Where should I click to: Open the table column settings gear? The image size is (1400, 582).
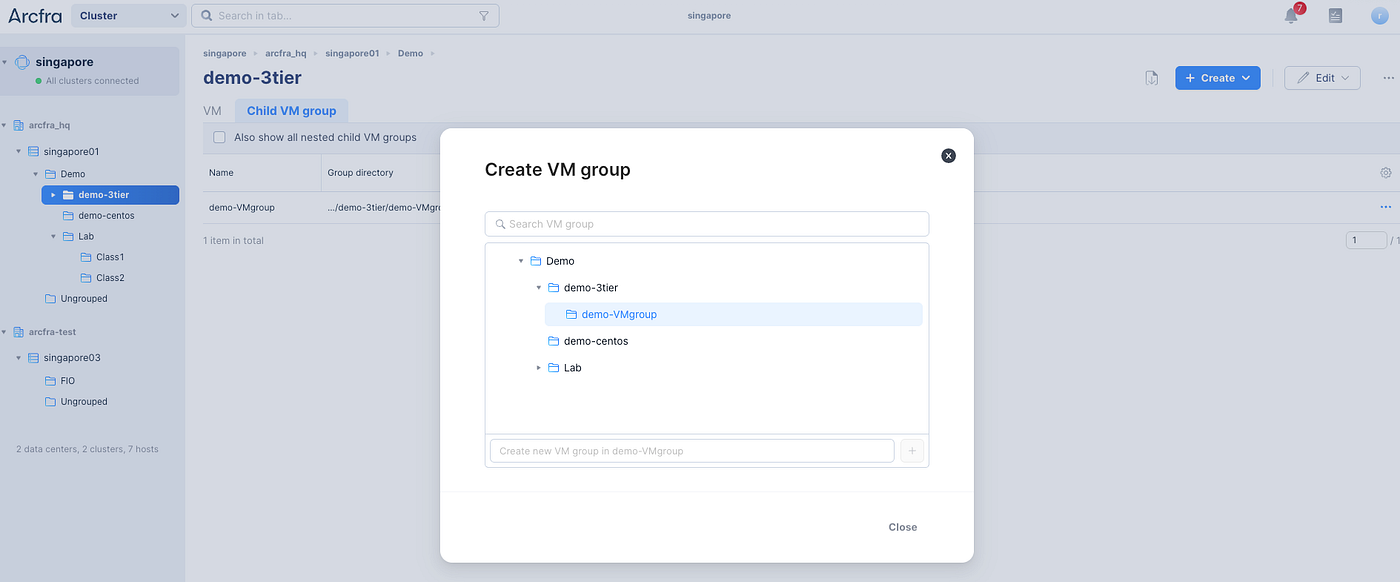pyautogui.click(x=1386, y=172)
